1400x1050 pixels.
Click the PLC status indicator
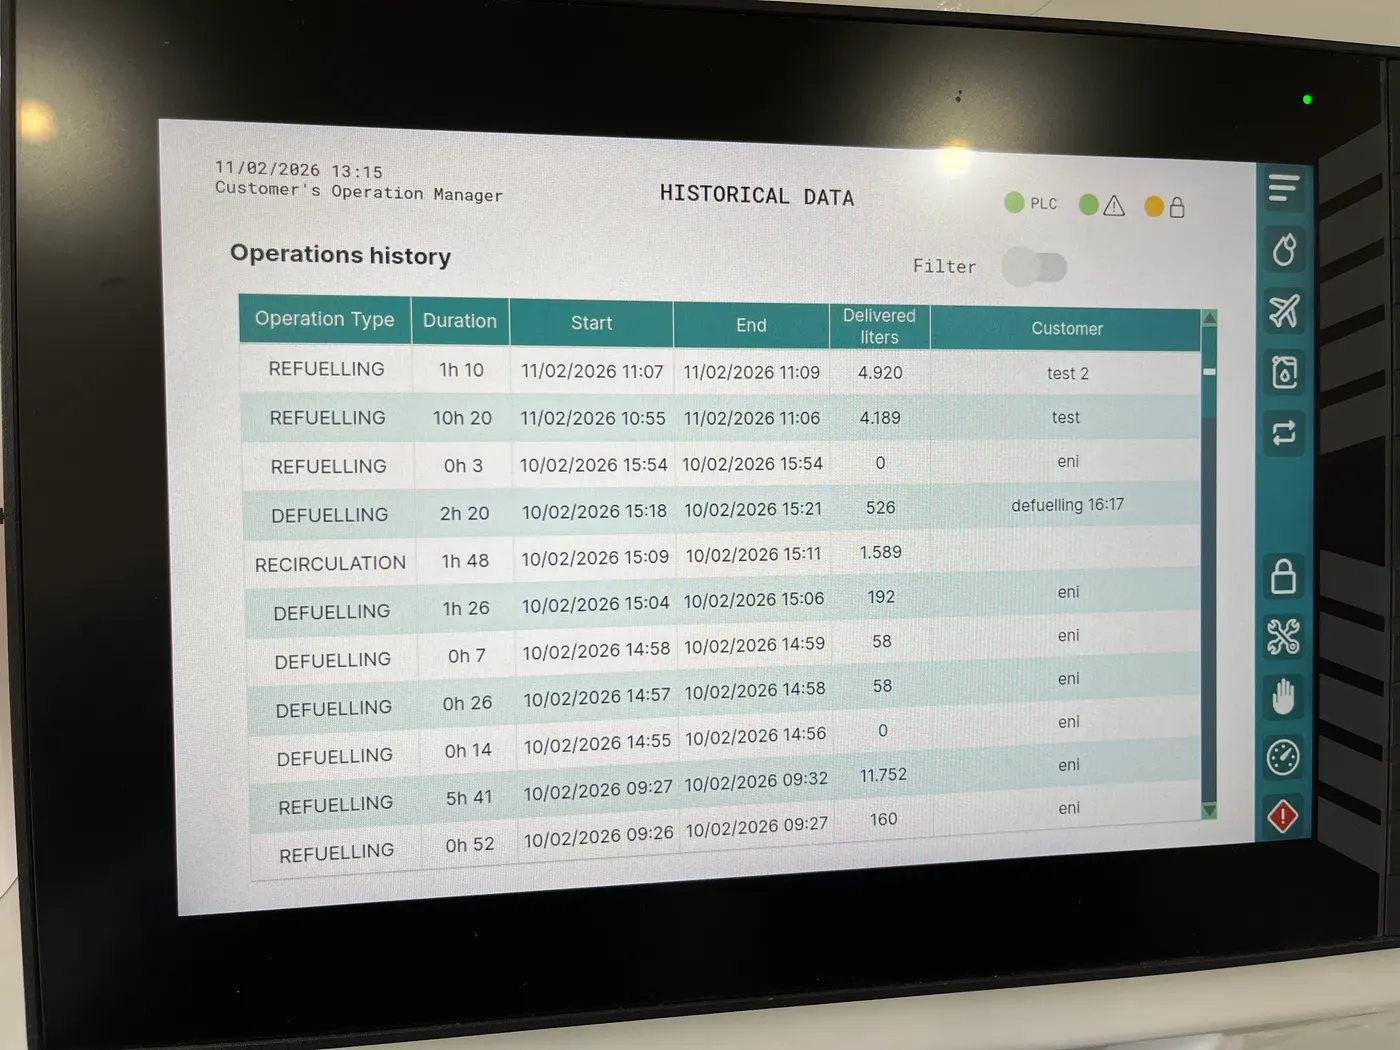click(1031, 203)
